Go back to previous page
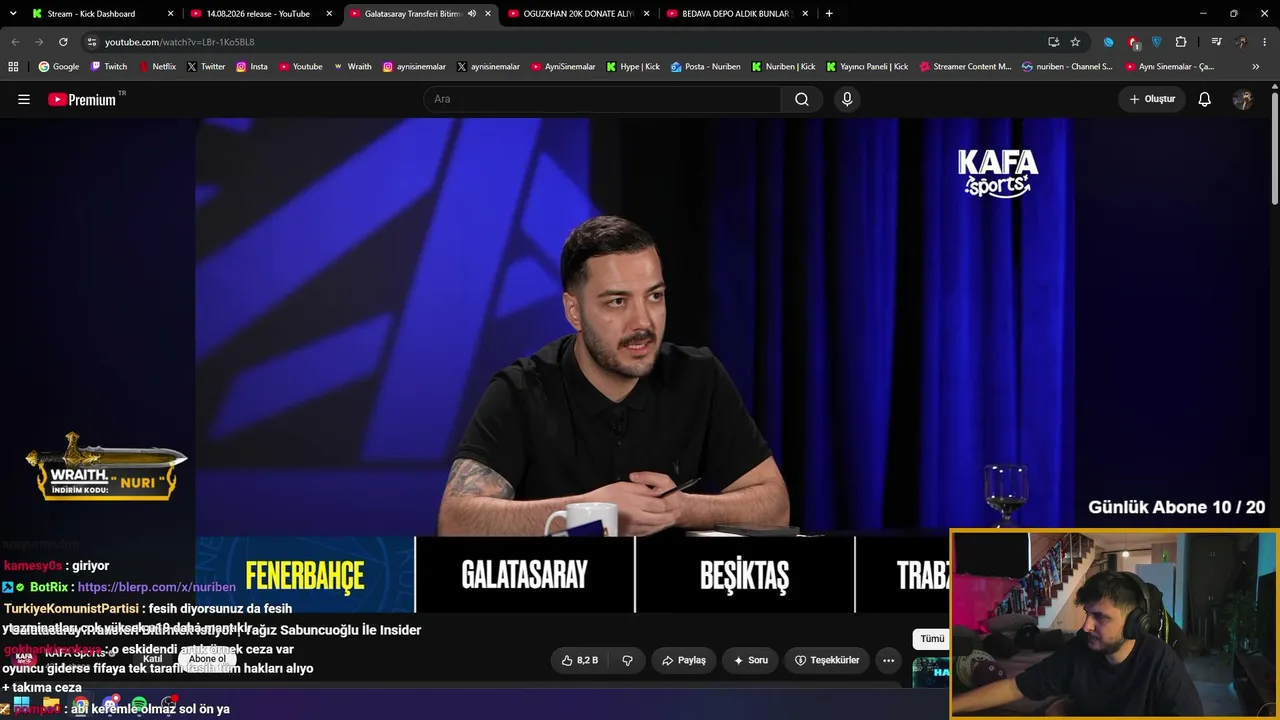1280x720 pixels. coord(15,42)
